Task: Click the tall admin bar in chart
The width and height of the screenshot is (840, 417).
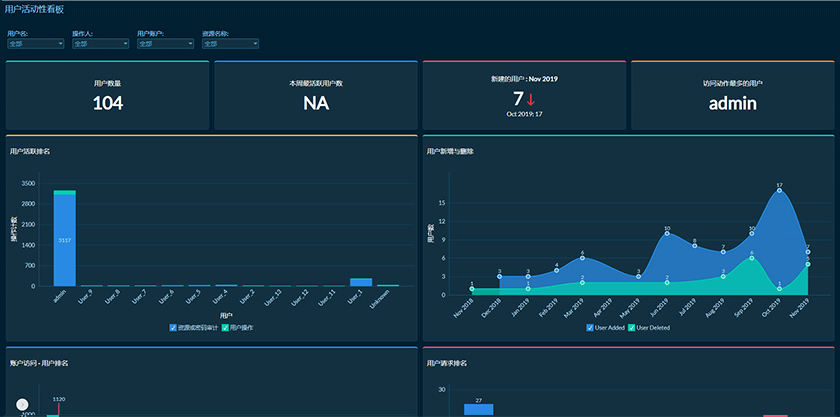Action: coord(64,240)
